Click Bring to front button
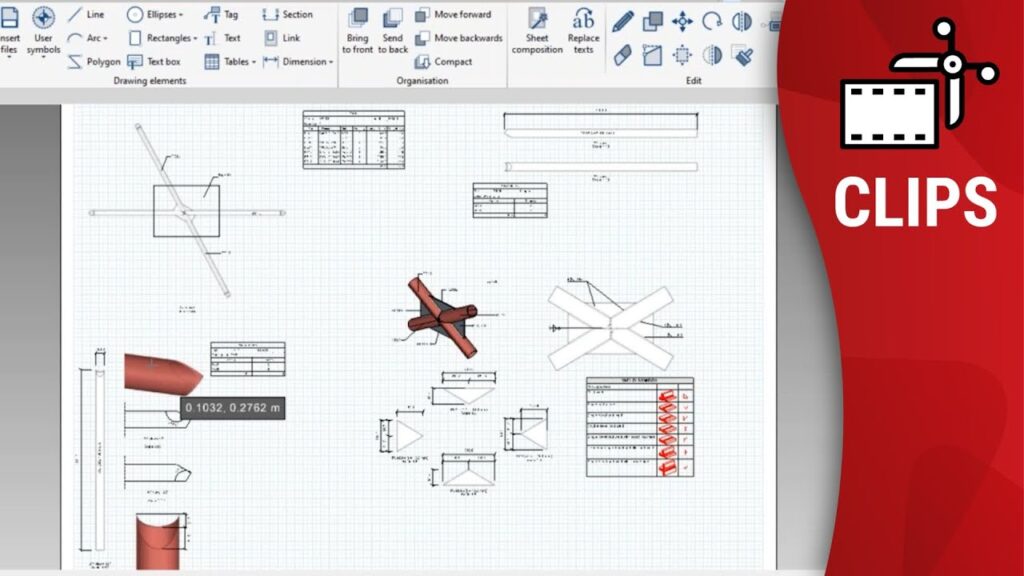This screenshot has width=1024, height=576. click(357, 30)
